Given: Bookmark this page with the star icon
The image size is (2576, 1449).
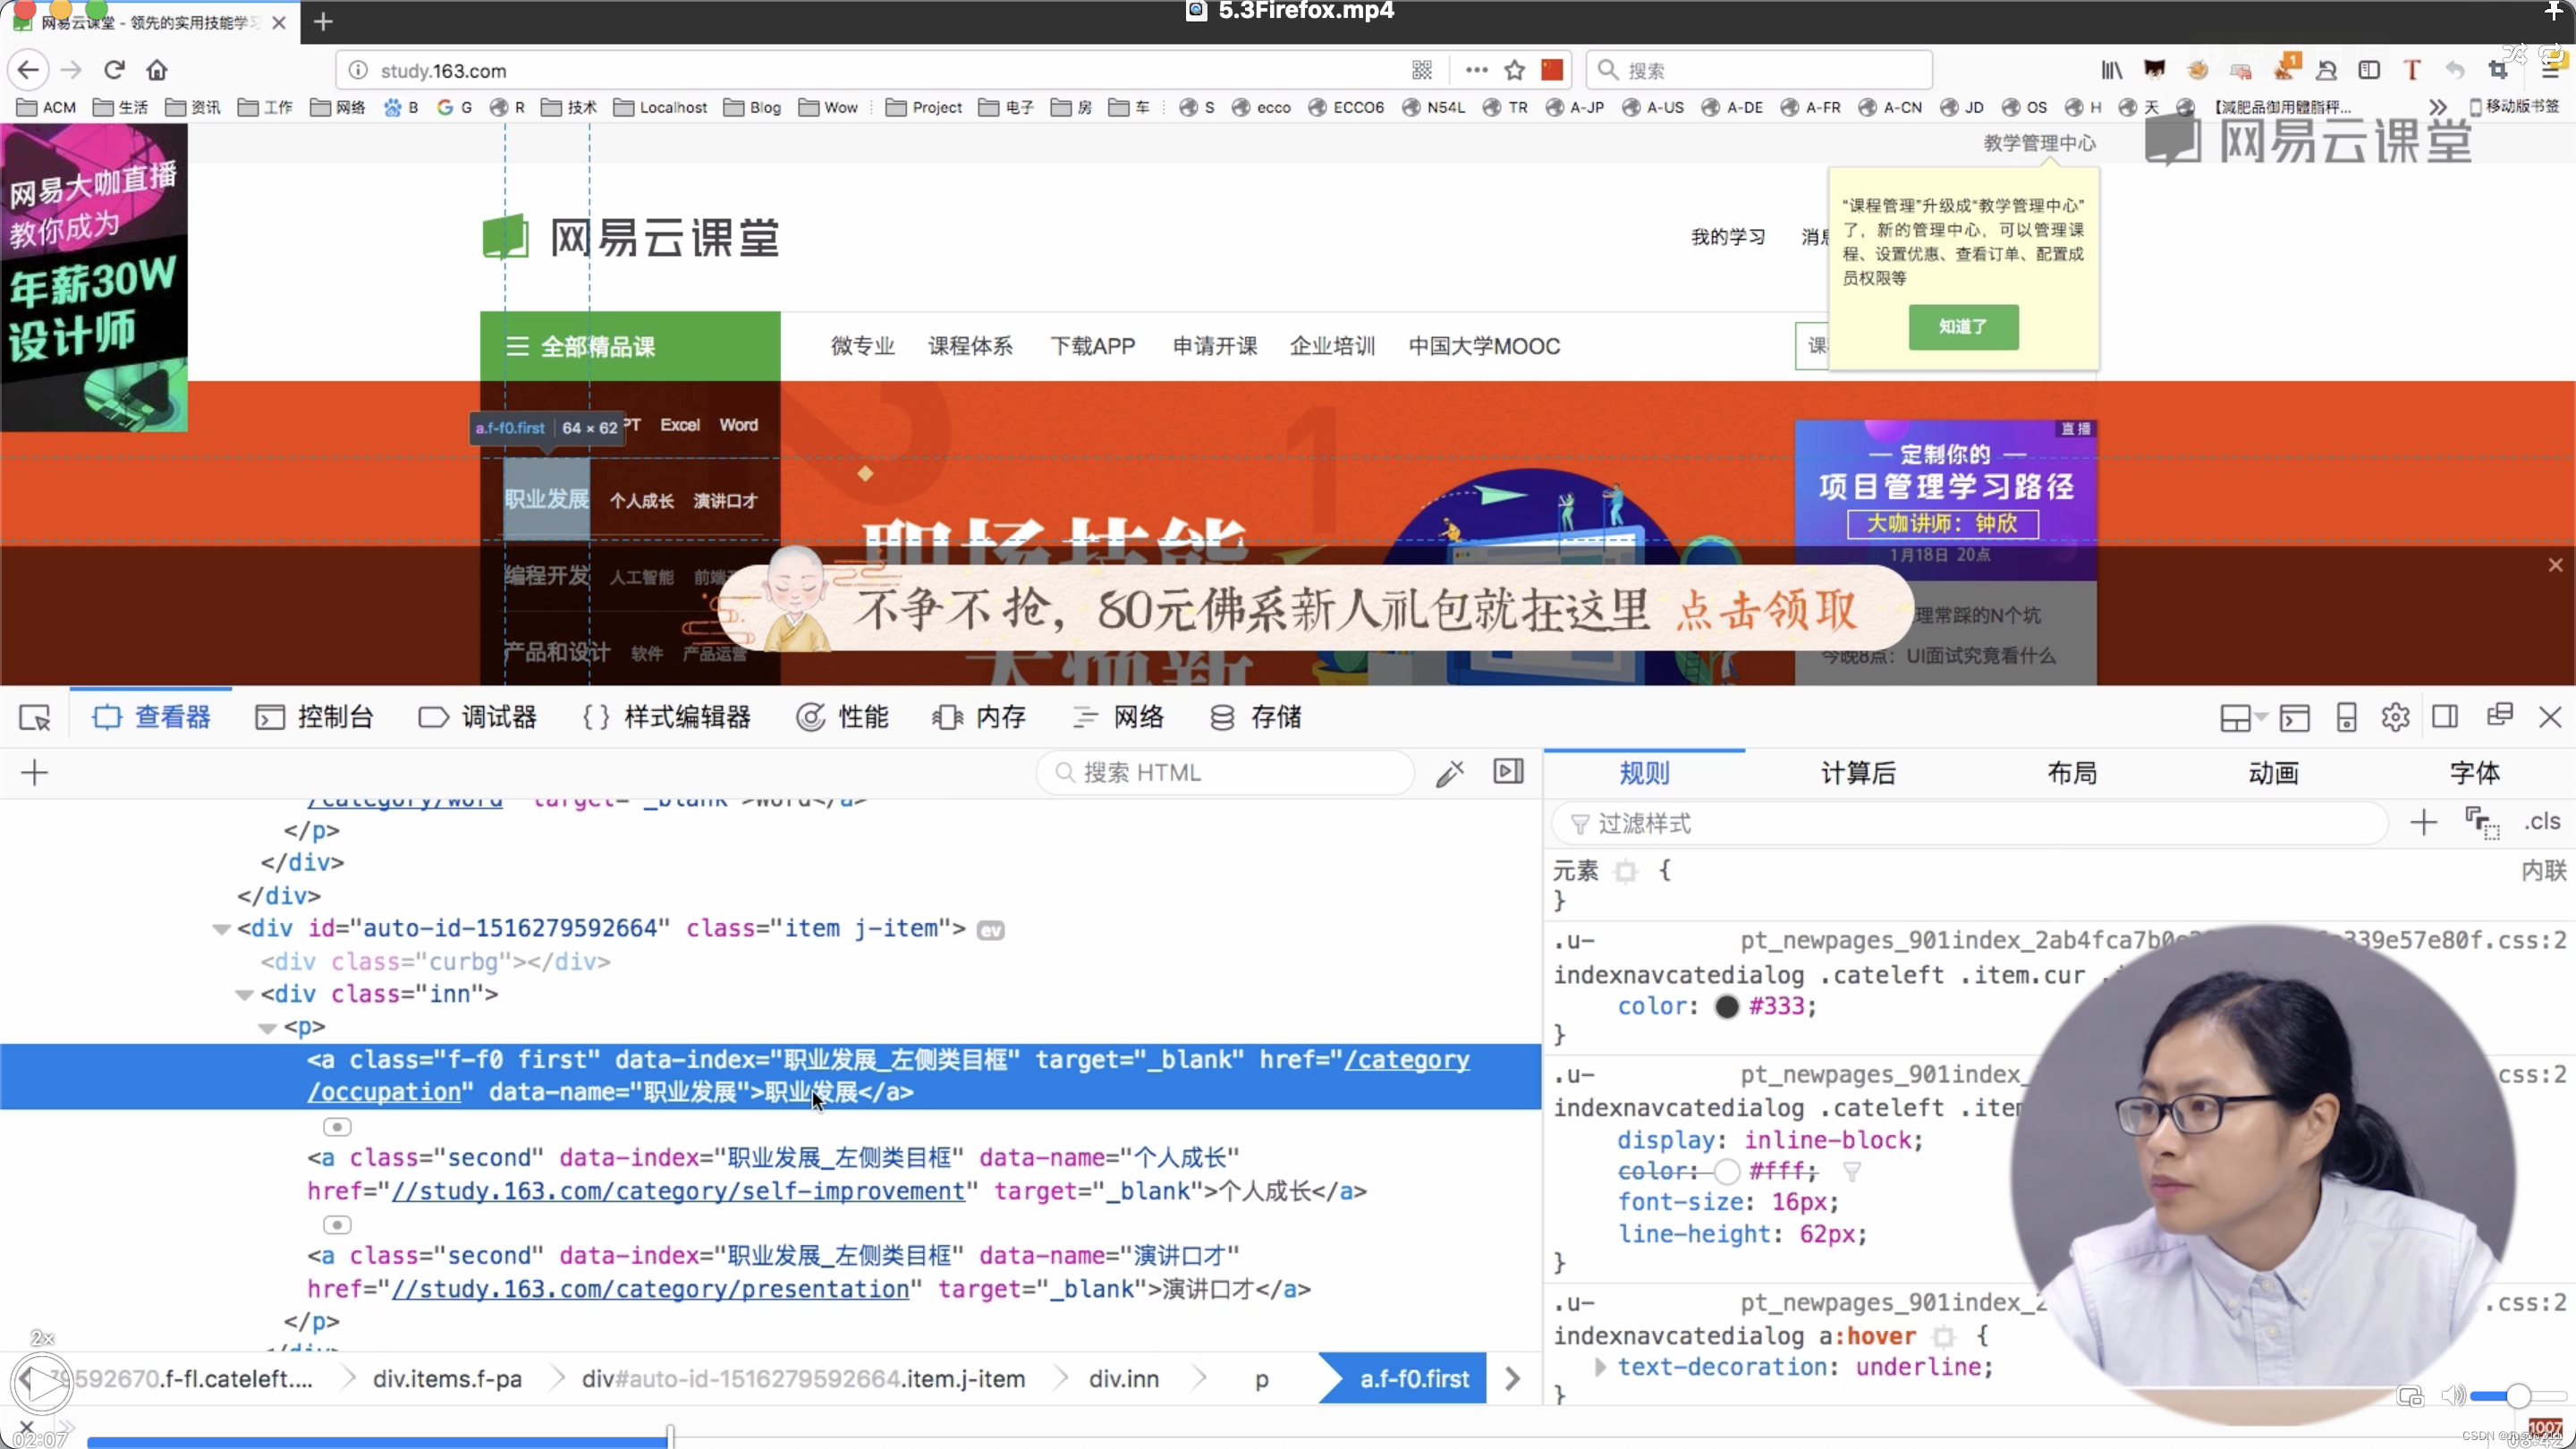Looking at the screenshot, I should pos(1514,70).
